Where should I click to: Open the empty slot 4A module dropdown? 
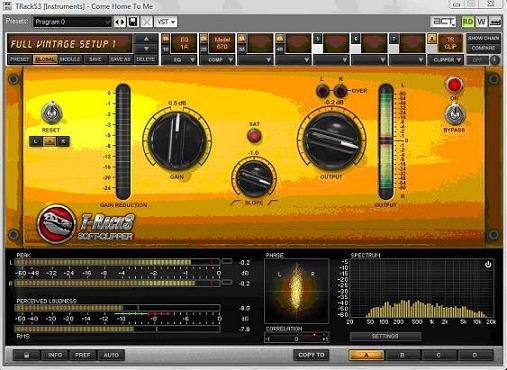coord(293,60)
